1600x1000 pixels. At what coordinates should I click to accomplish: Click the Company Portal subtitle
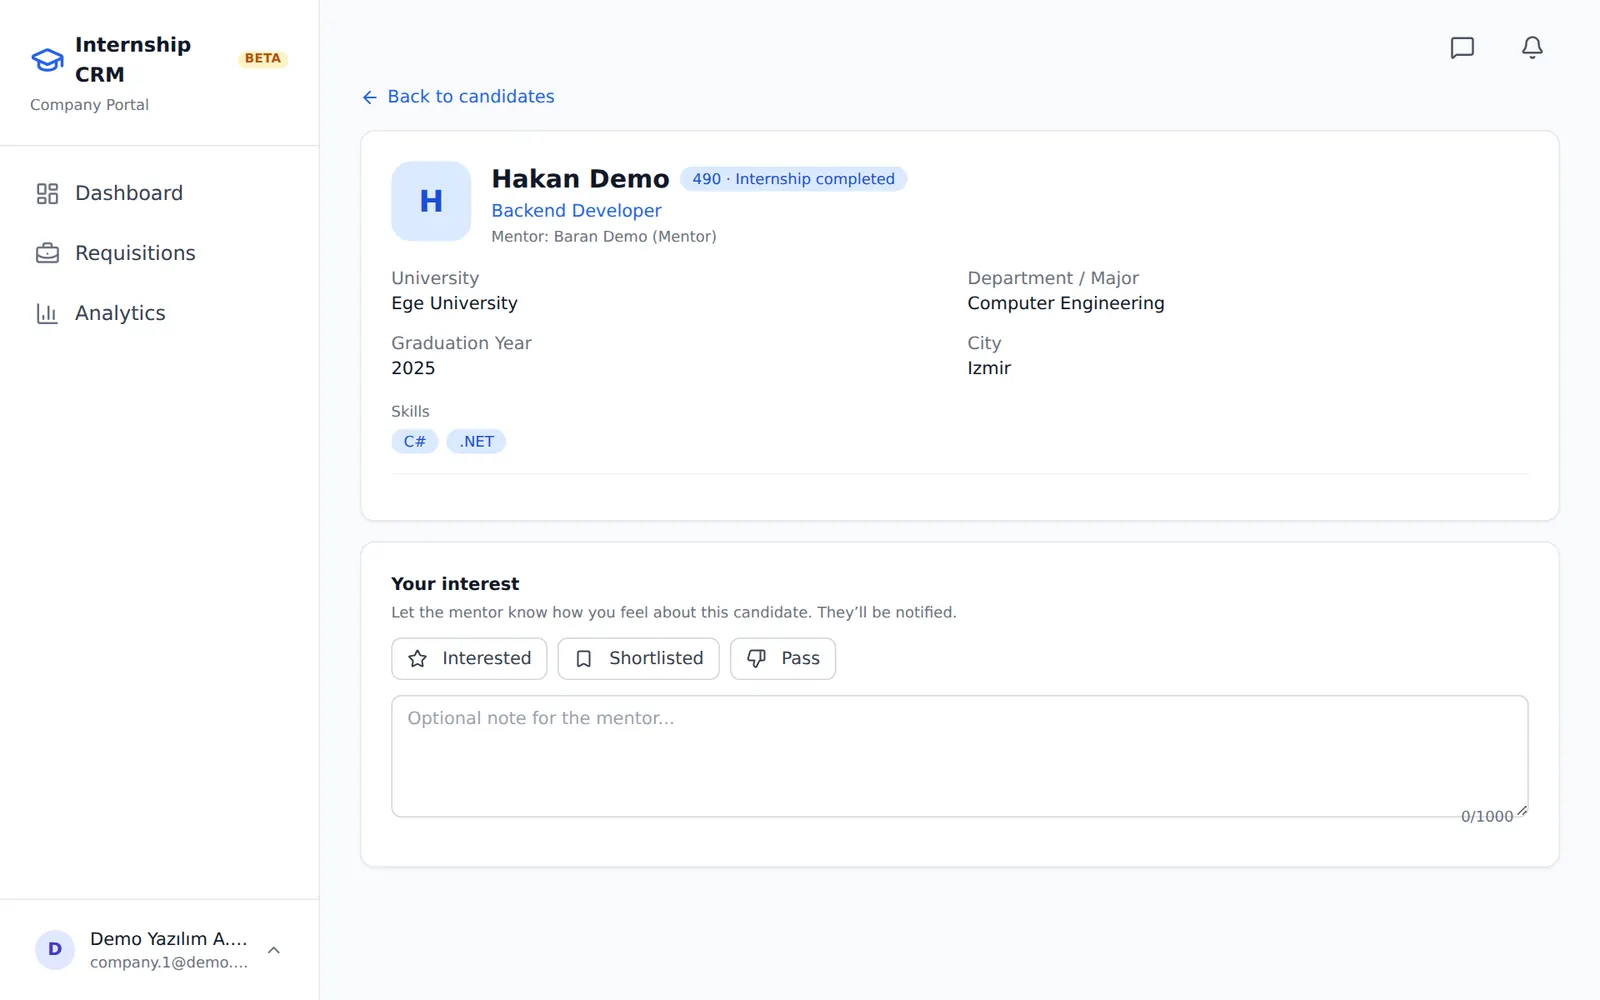[x=89, y=105]
